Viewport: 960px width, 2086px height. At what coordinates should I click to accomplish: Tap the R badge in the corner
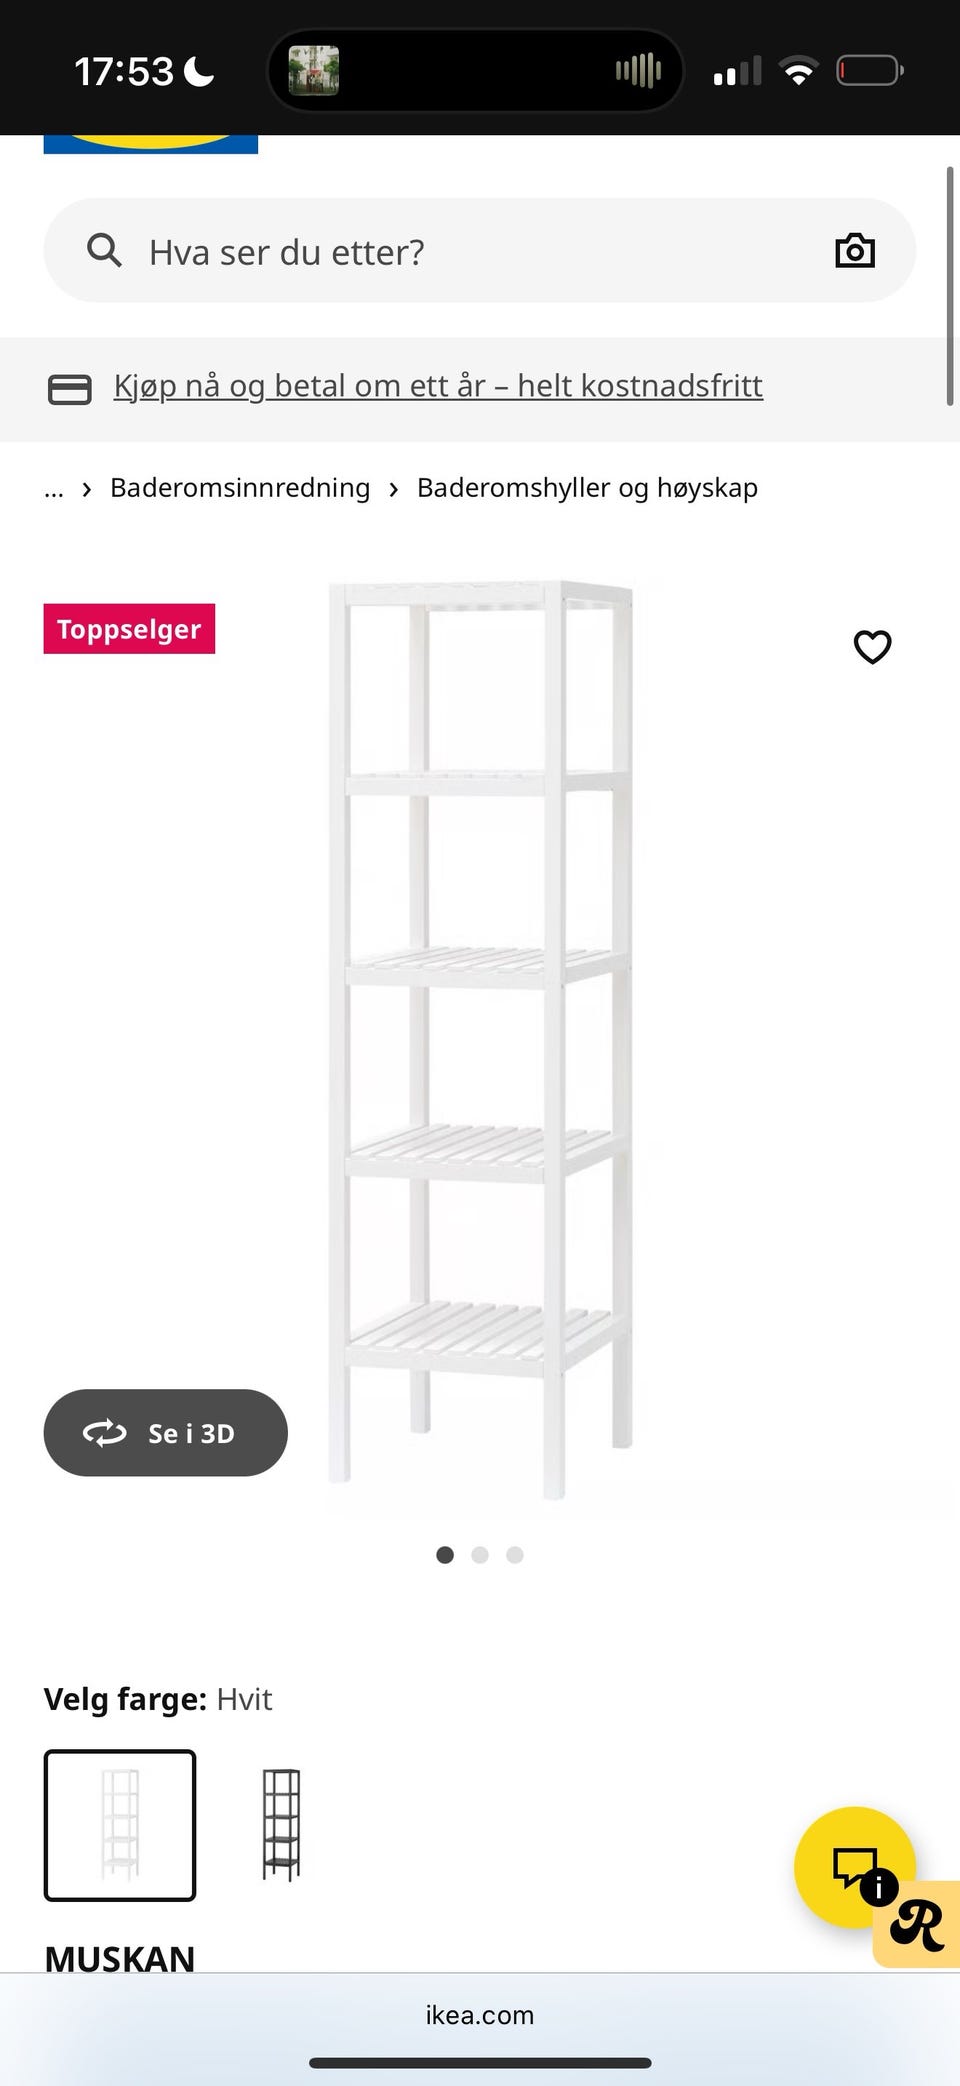(917, 1925)
